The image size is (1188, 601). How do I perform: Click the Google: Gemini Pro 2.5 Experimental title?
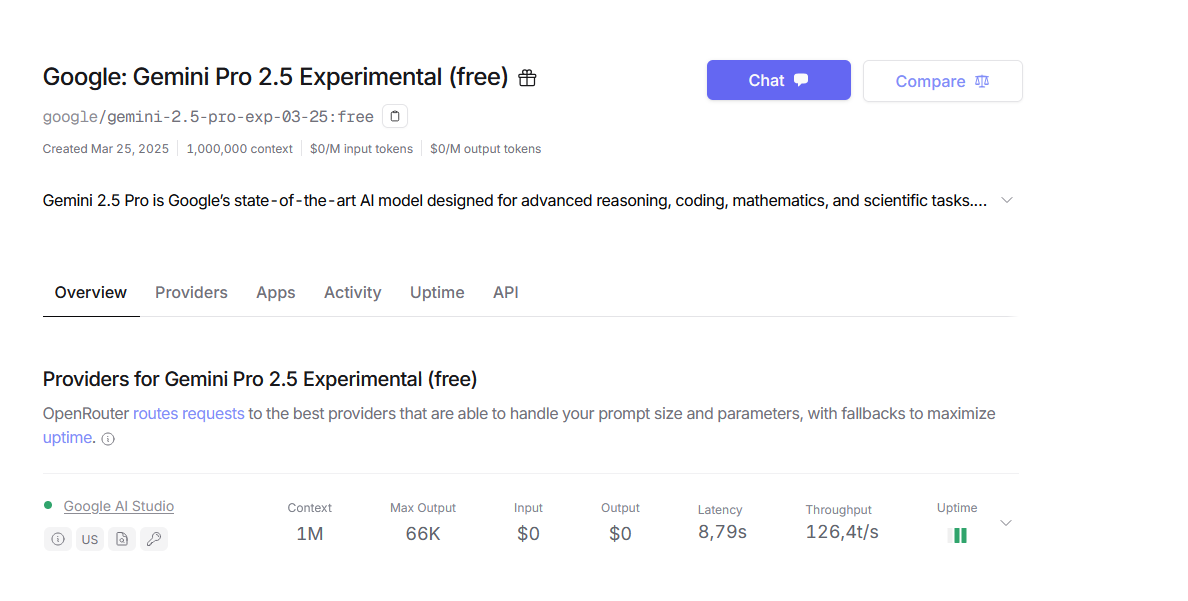(275, 77)
